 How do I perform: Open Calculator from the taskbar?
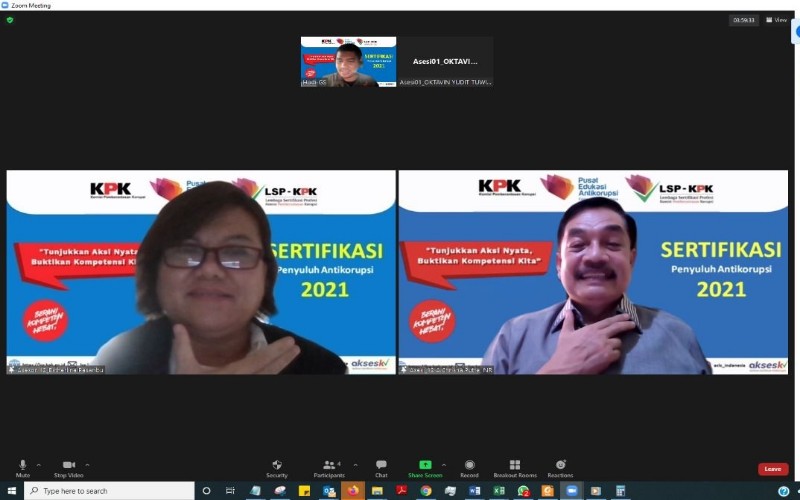click(620, 491)
